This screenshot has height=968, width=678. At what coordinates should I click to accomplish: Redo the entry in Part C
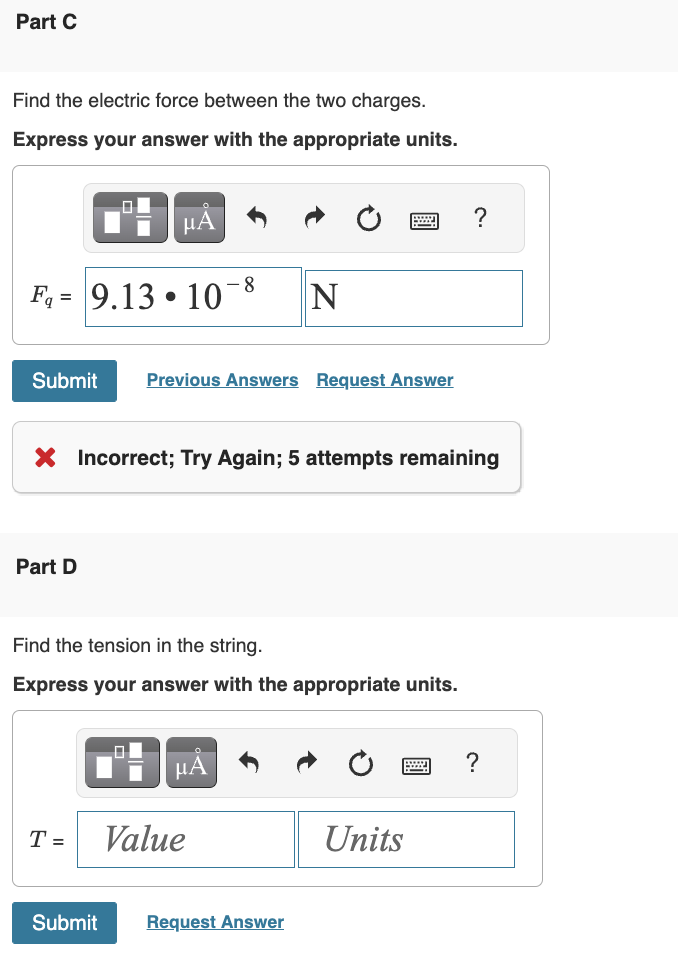(313, 217)
